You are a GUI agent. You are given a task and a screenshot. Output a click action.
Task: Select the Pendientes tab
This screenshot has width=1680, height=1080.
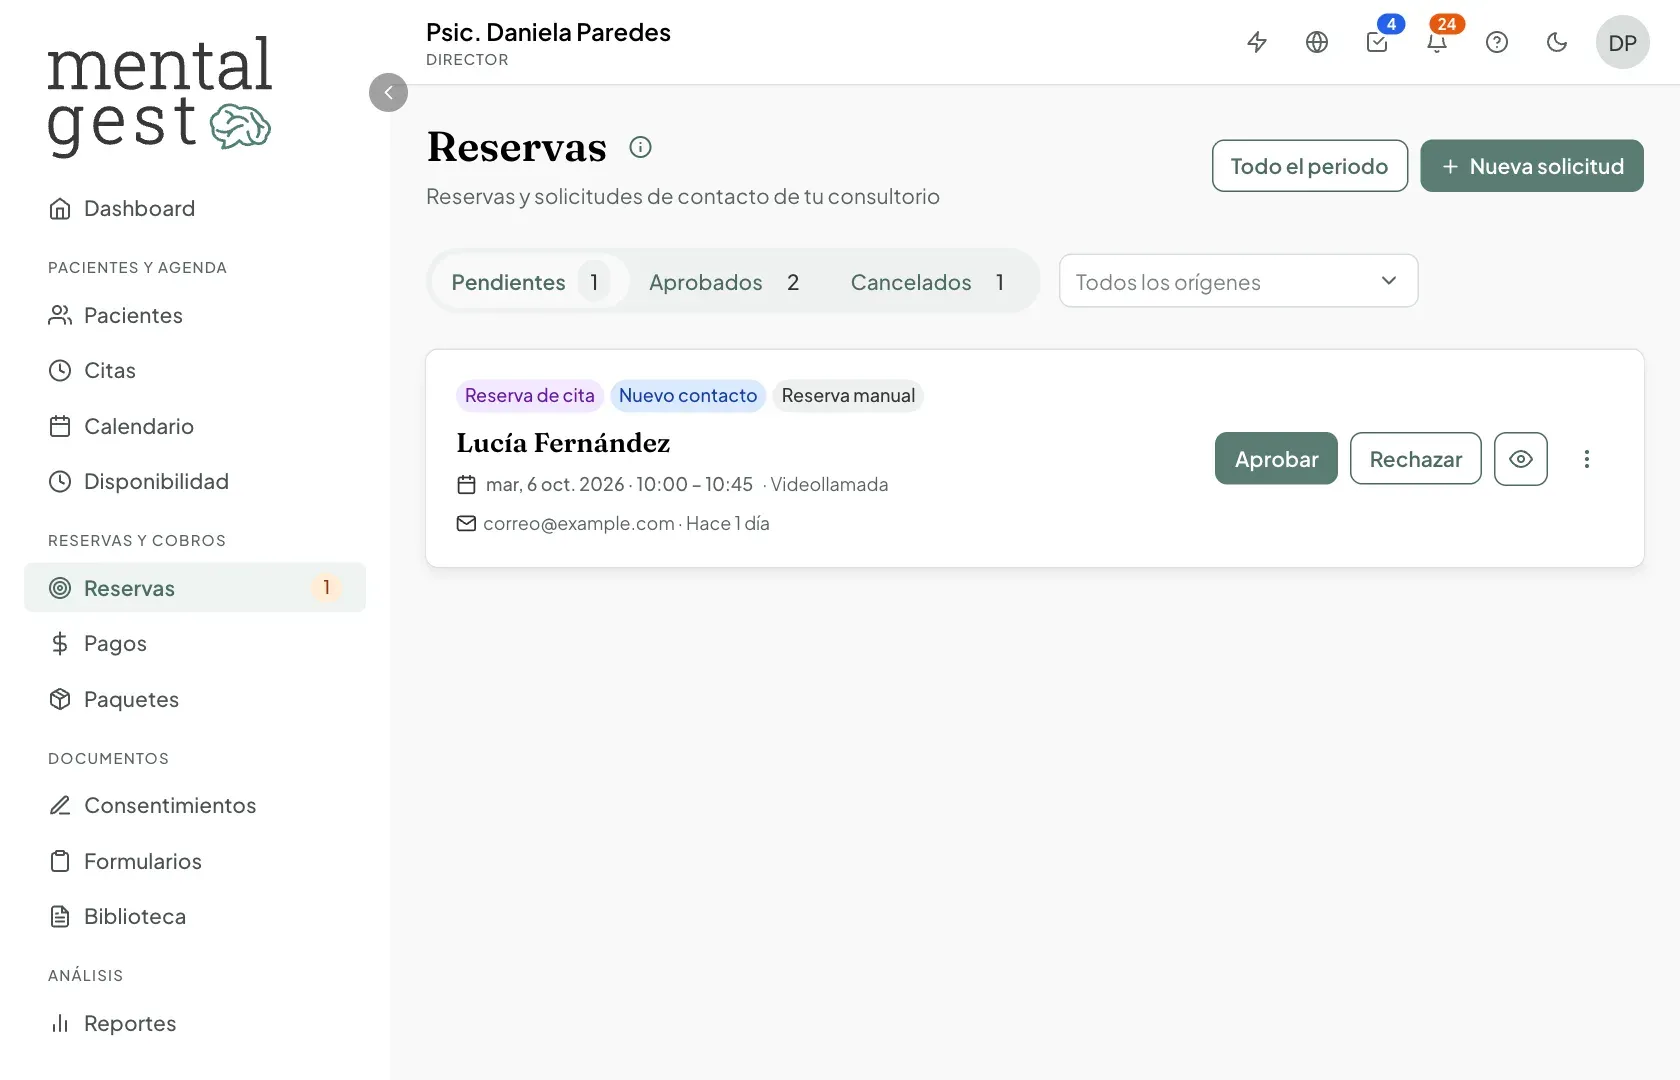pos(529,282)
